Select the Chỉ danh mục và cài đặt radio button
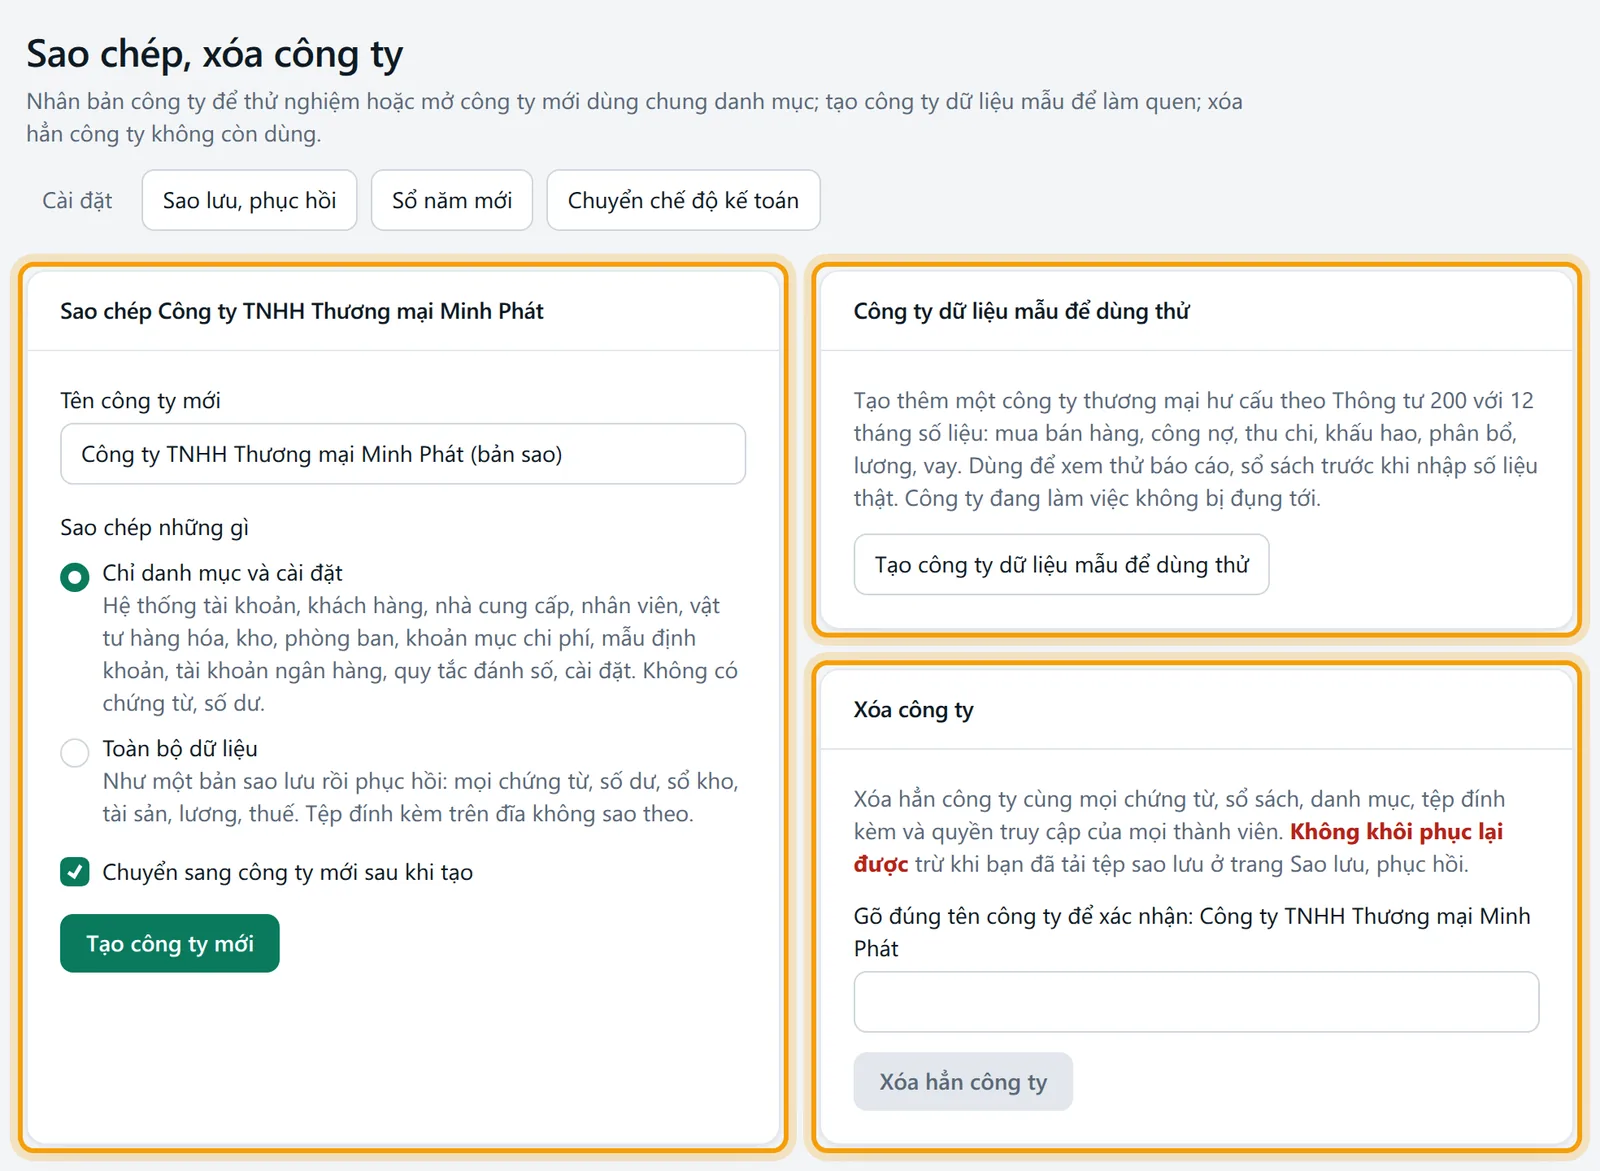The height and width of the screenshot is (1171, 1600). click(x=75, y=577)
